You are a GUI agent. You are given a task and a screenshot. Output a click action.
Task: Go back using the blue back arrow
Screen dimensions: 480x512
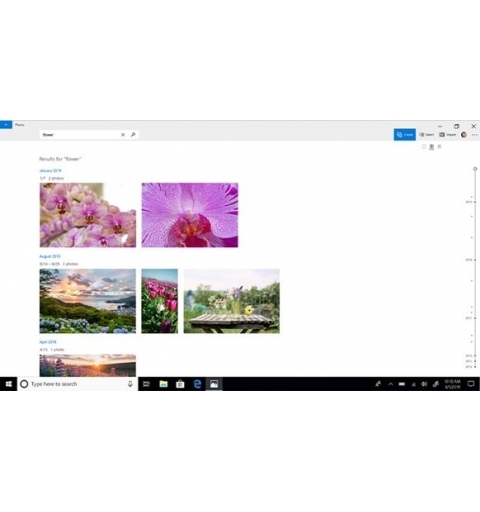point(6,125)
